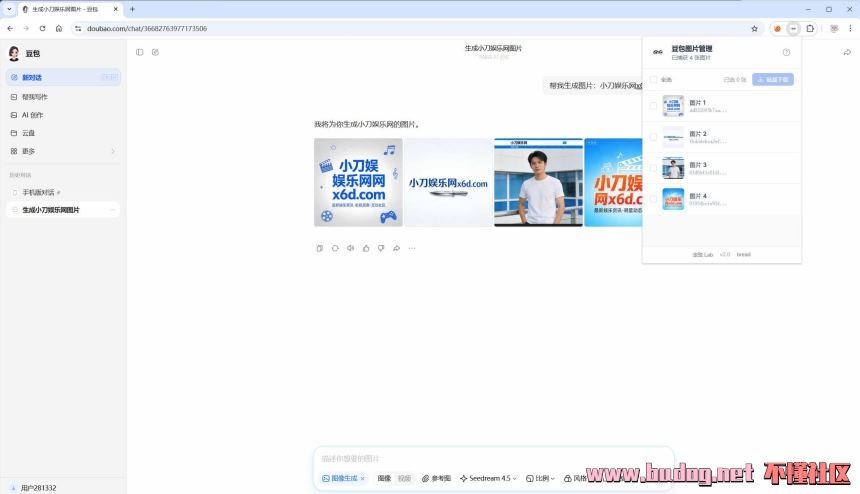
Task: Open the 比例 aspect ratio dropdown
Action: click(x=540, y=479)
